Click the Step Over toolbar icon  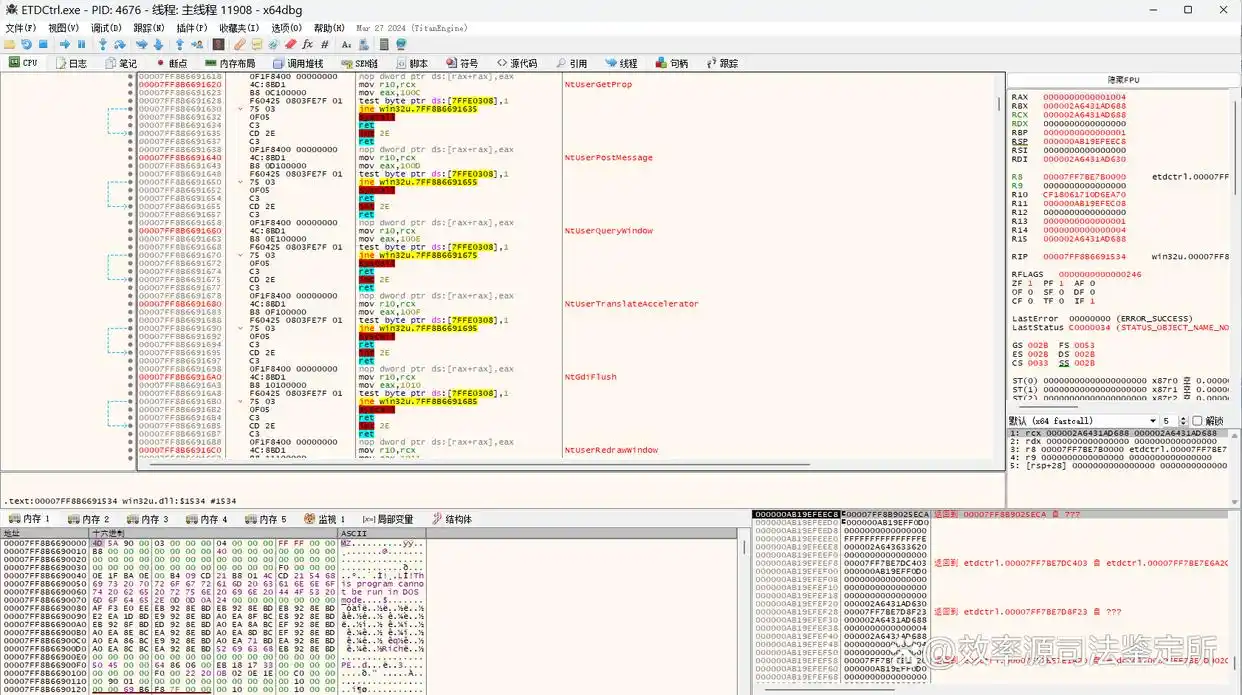click(x=120, y=45)
